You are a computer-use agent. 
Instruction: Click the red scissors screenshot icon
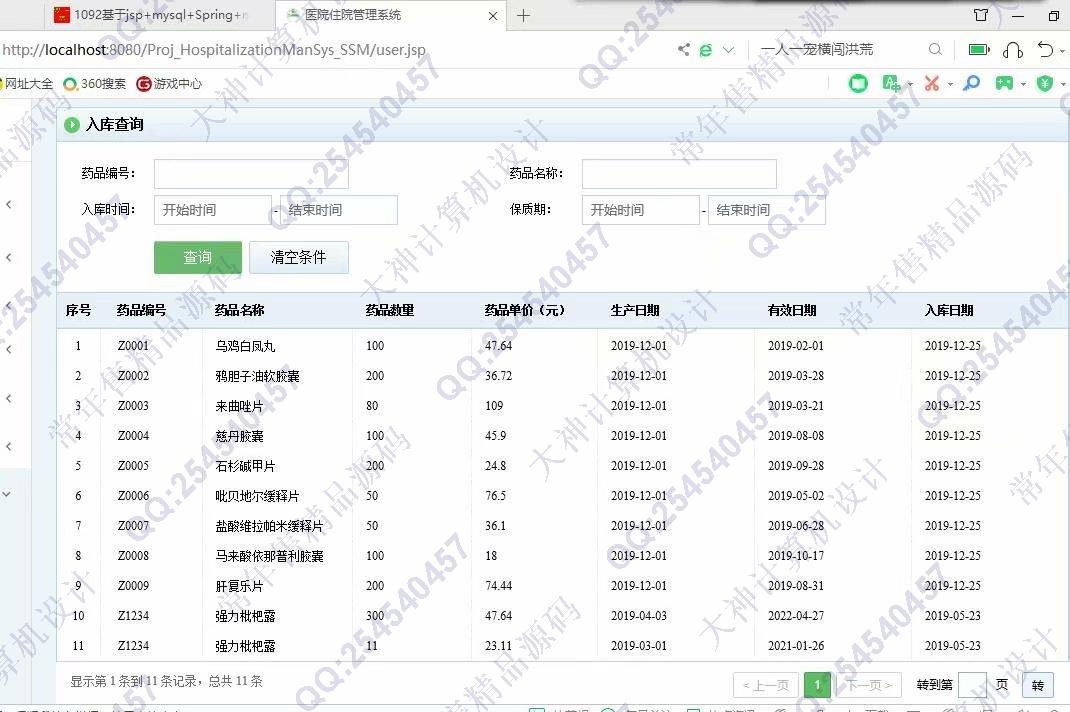[x=931, y=84]
